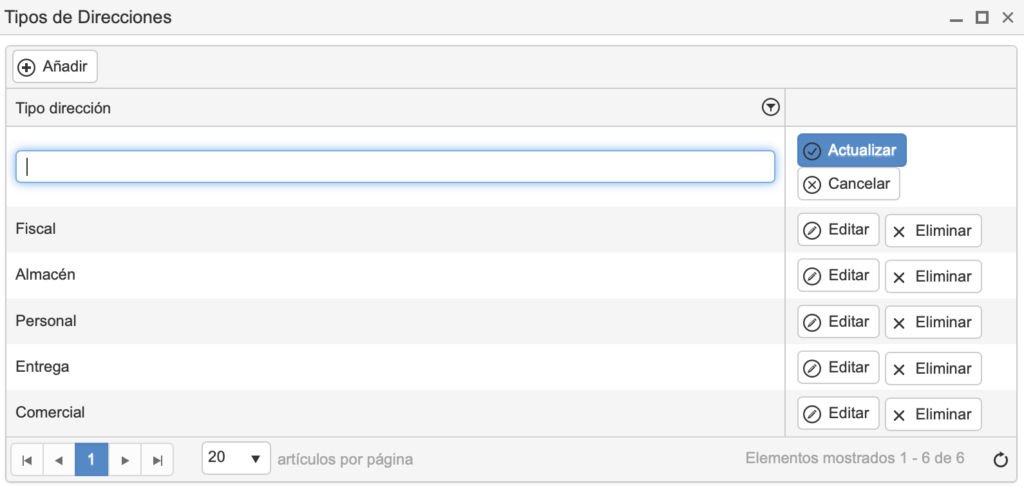Delete the Entrega row
The width and height of the screenshot is (1024, 500).
[933, 369]
